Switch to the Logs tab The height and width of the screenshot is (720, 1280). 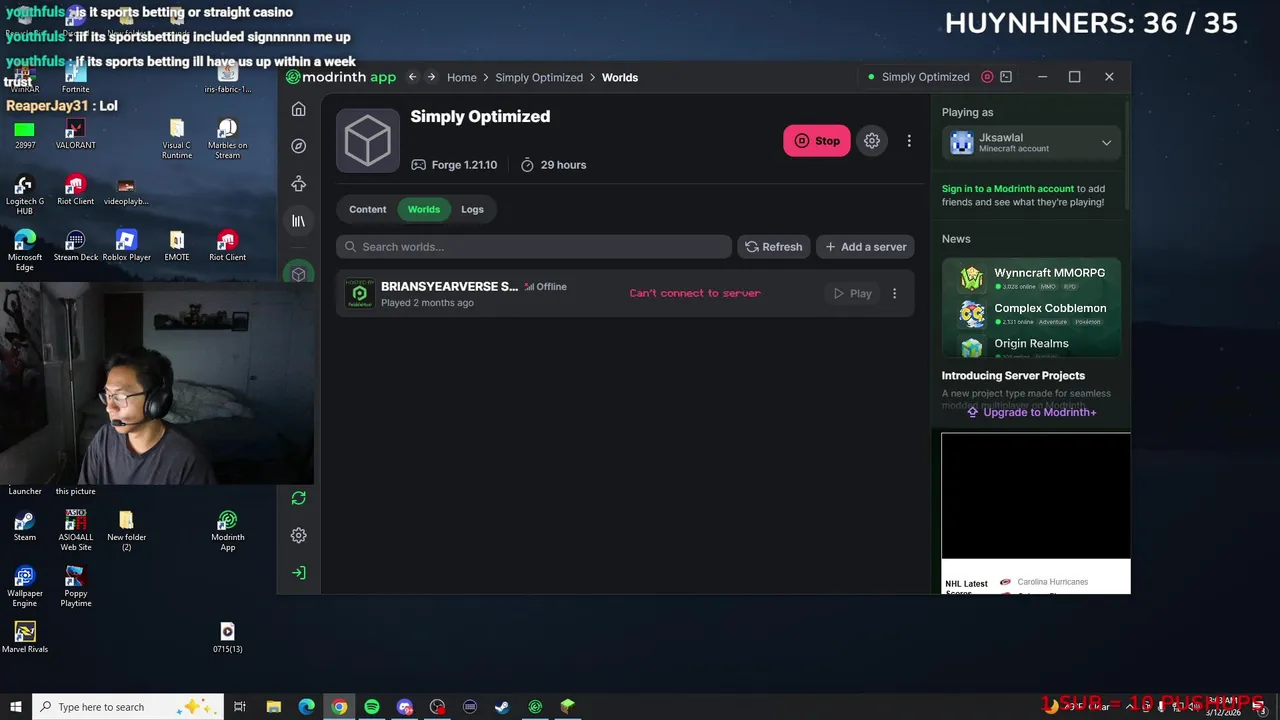click(x=472, y=209)
